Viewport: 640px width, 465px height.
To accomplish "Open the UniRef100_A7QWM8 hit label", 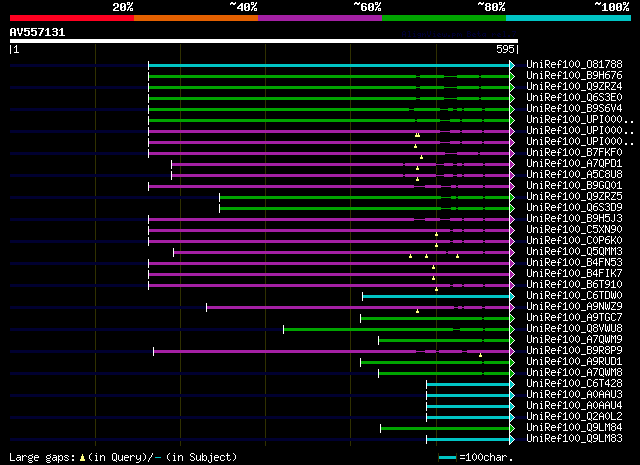I will tap(574, 373).
